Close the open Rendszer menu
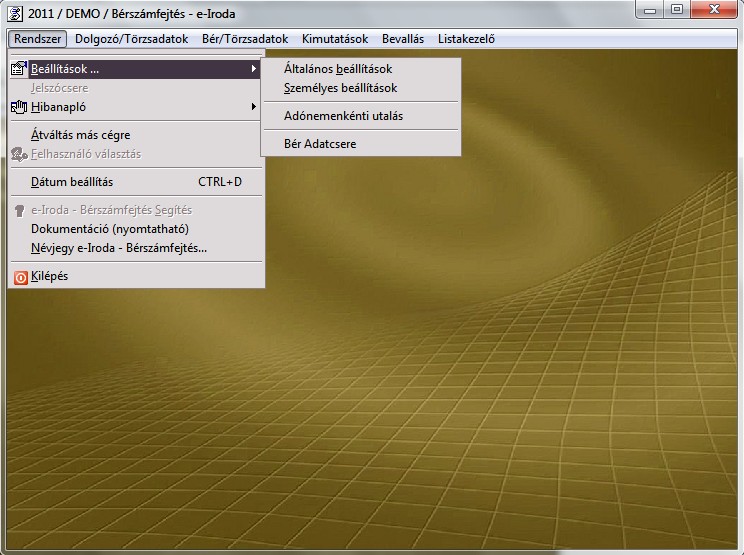 click(x=39, y=39)
